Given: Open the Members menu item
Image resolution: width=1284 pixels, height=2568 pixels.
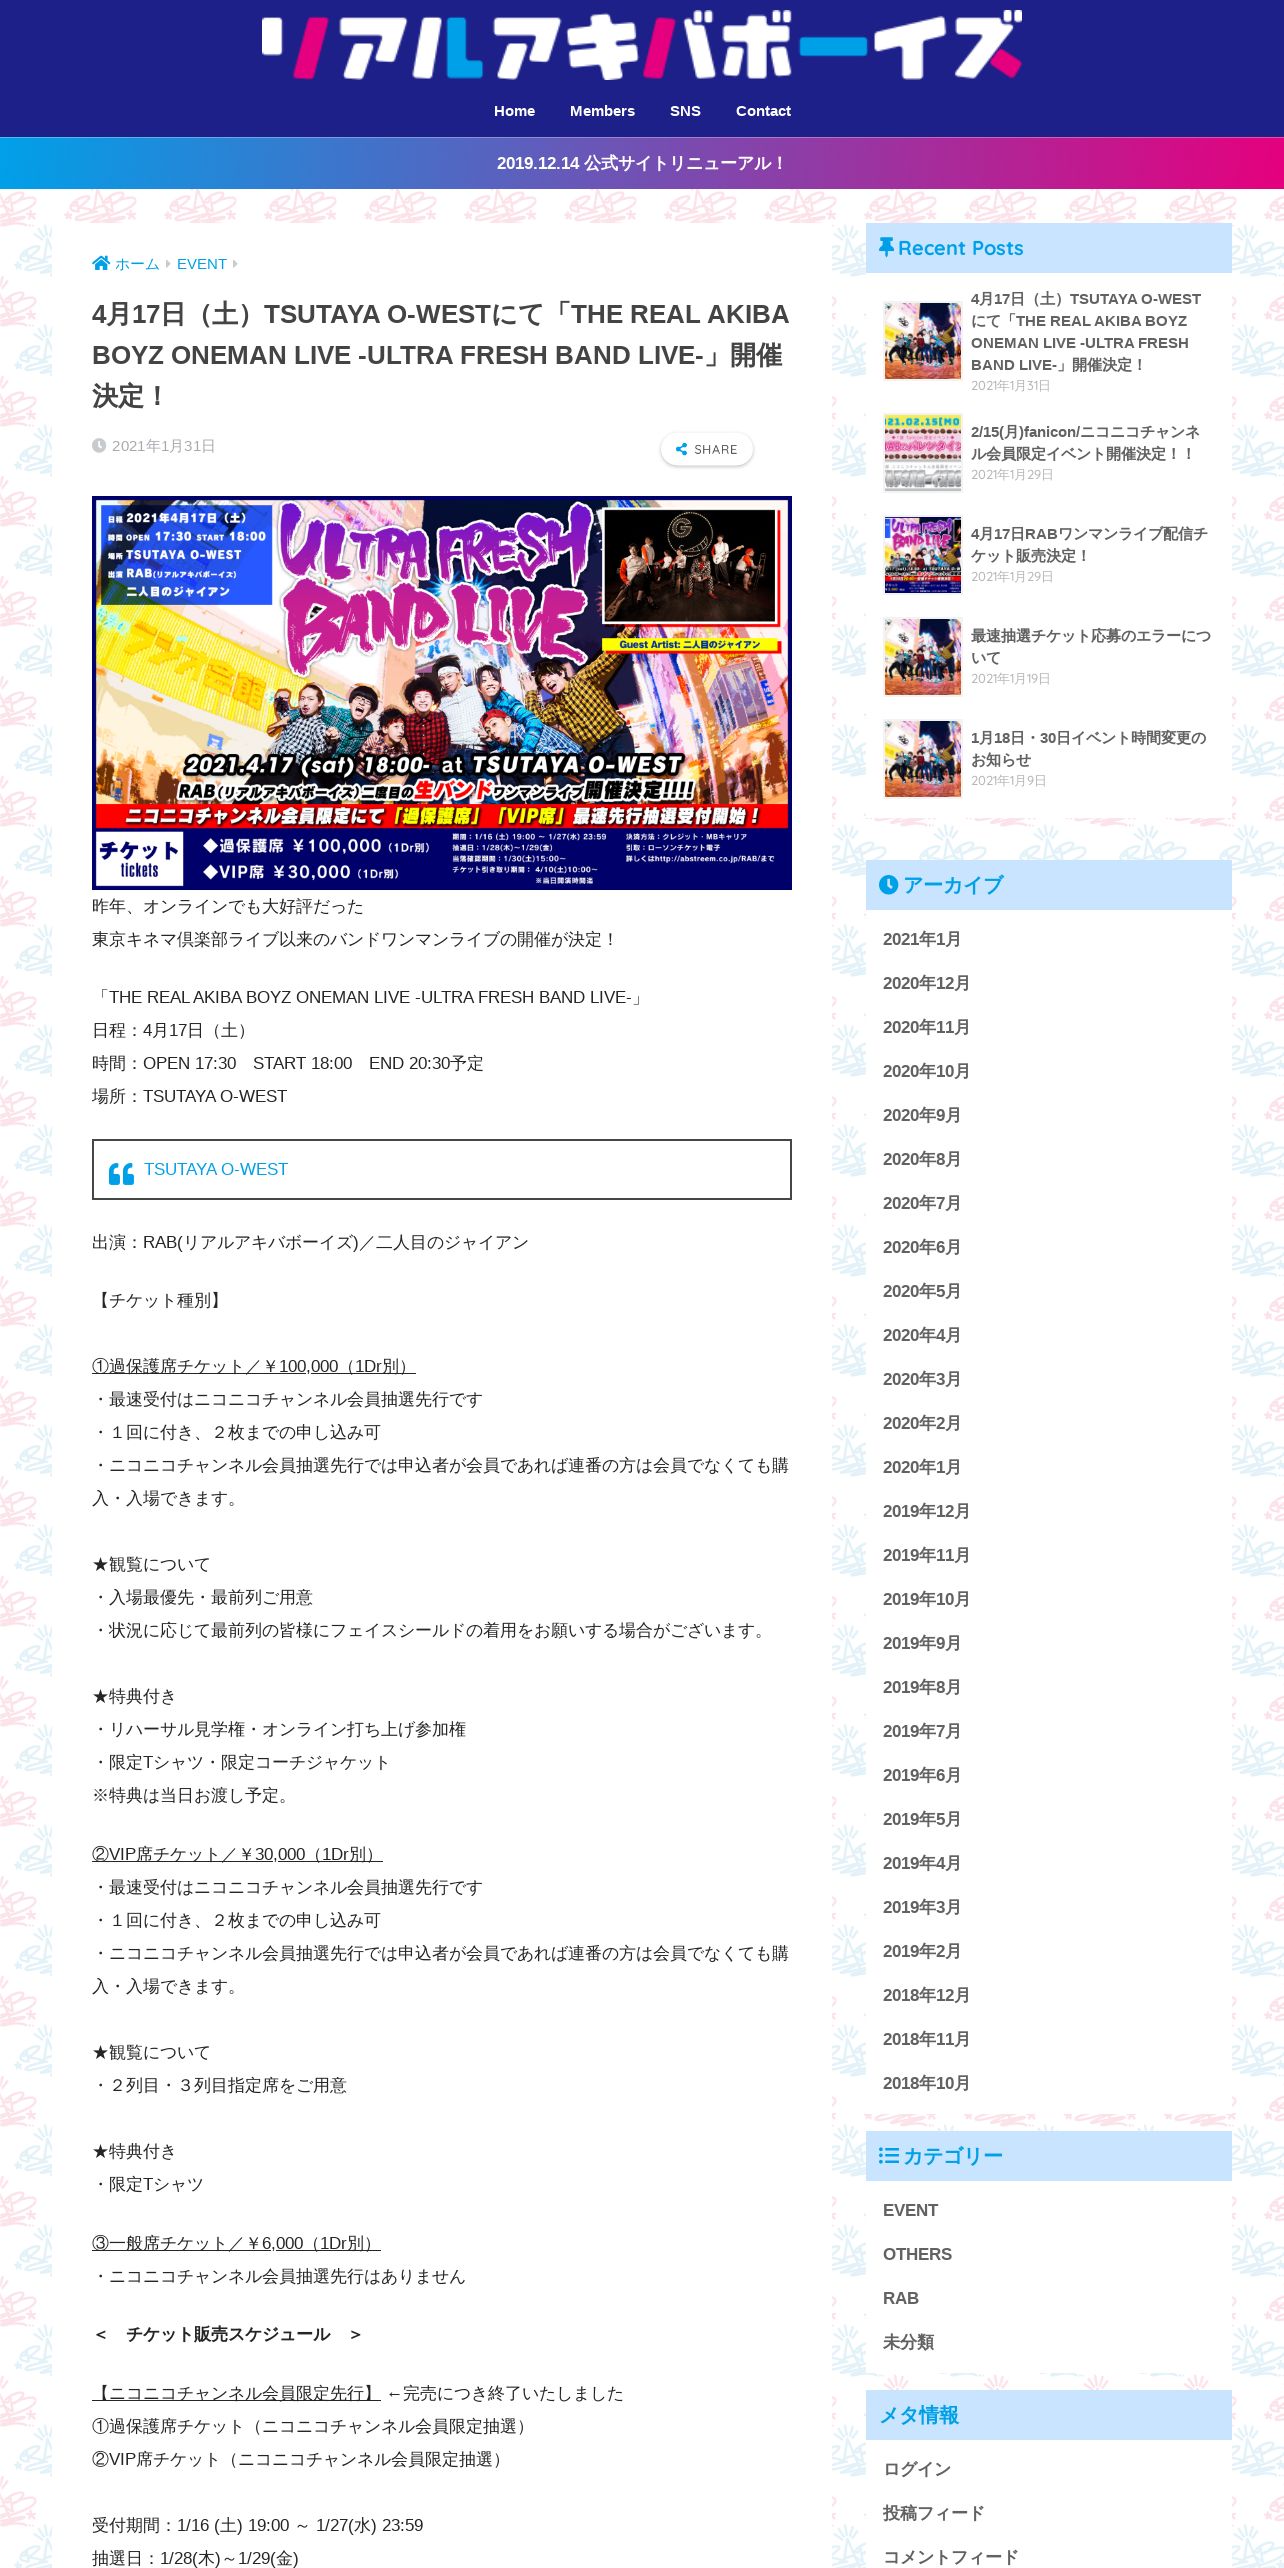Looking at the screenshot, I should (x=602, y=111).
